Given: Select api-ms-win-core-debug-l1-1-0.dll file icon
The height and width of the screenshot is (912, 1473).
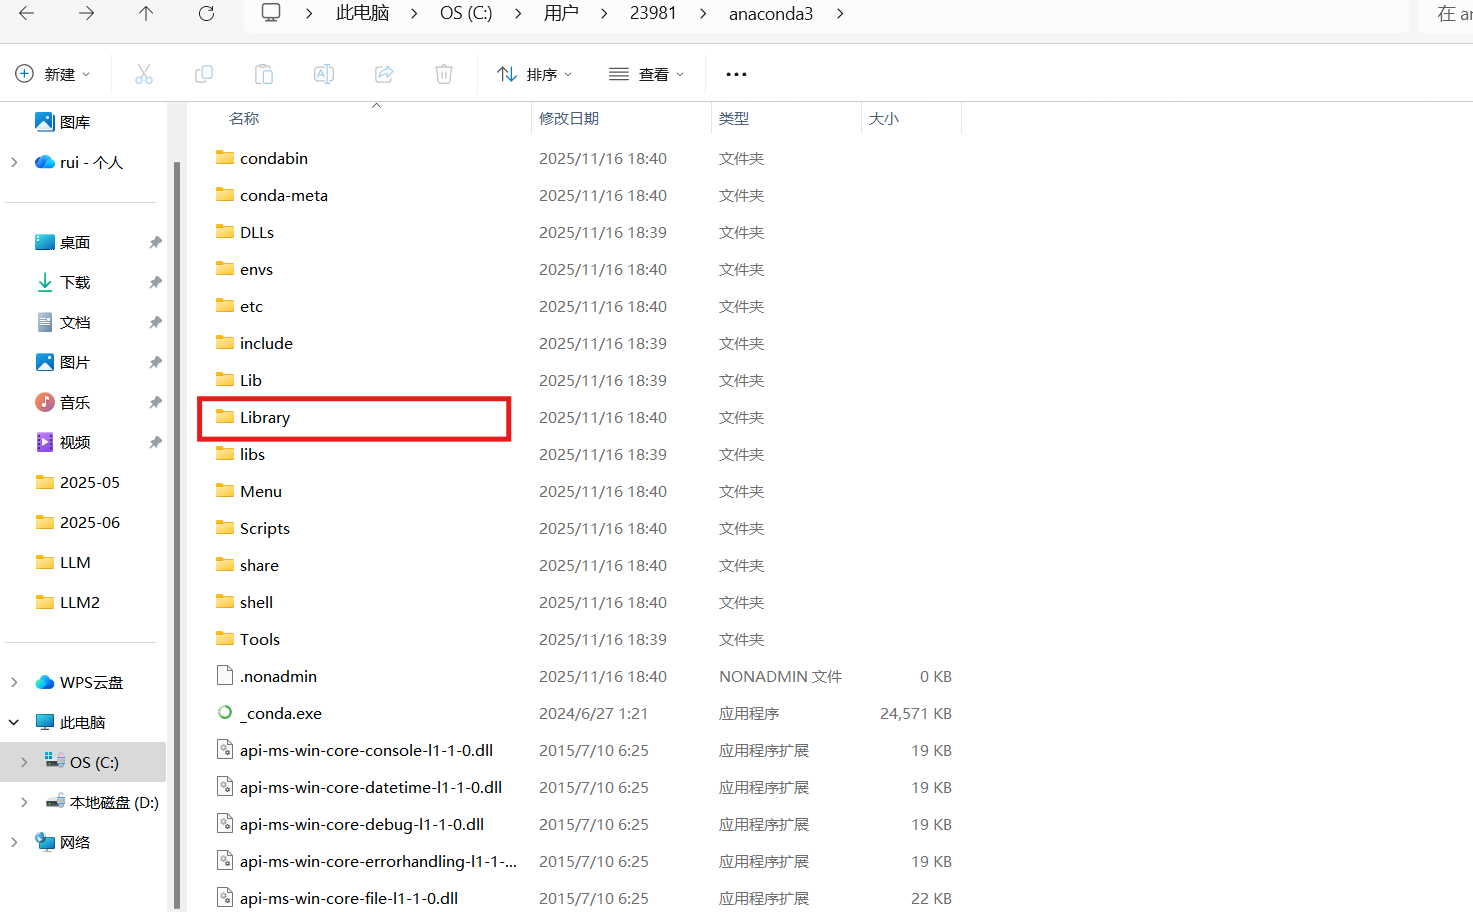Looking at the screenshot, I should pos(225,824).
